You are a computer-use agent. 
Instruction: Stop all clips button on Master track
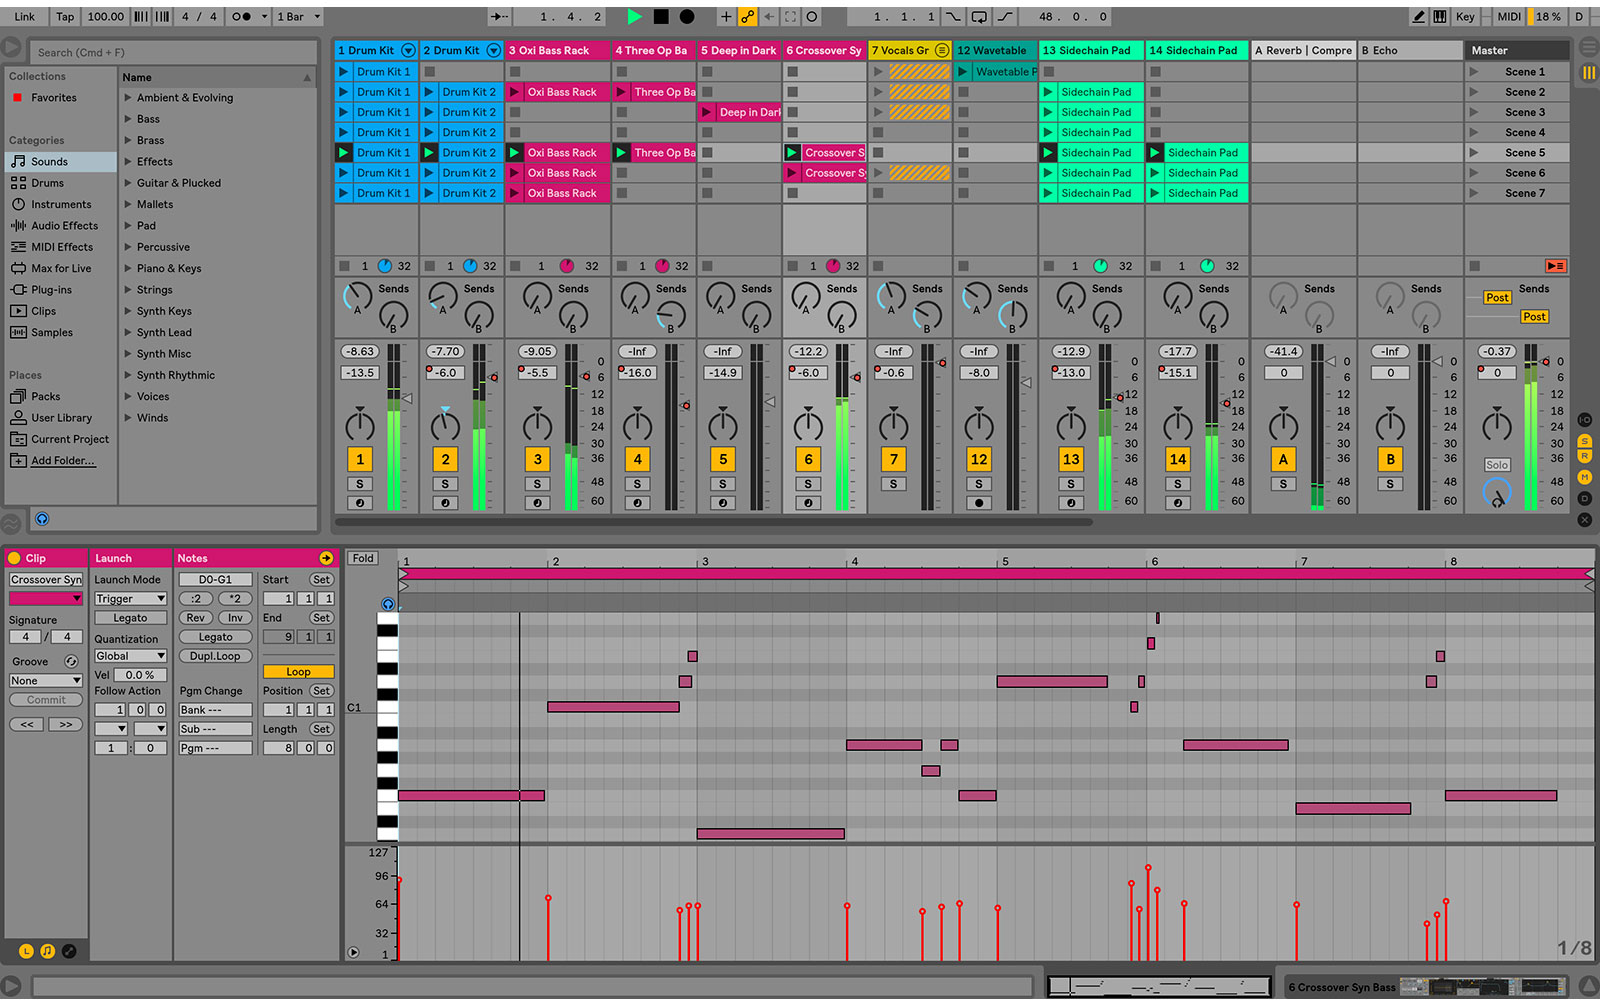(x=1474, y=265)
